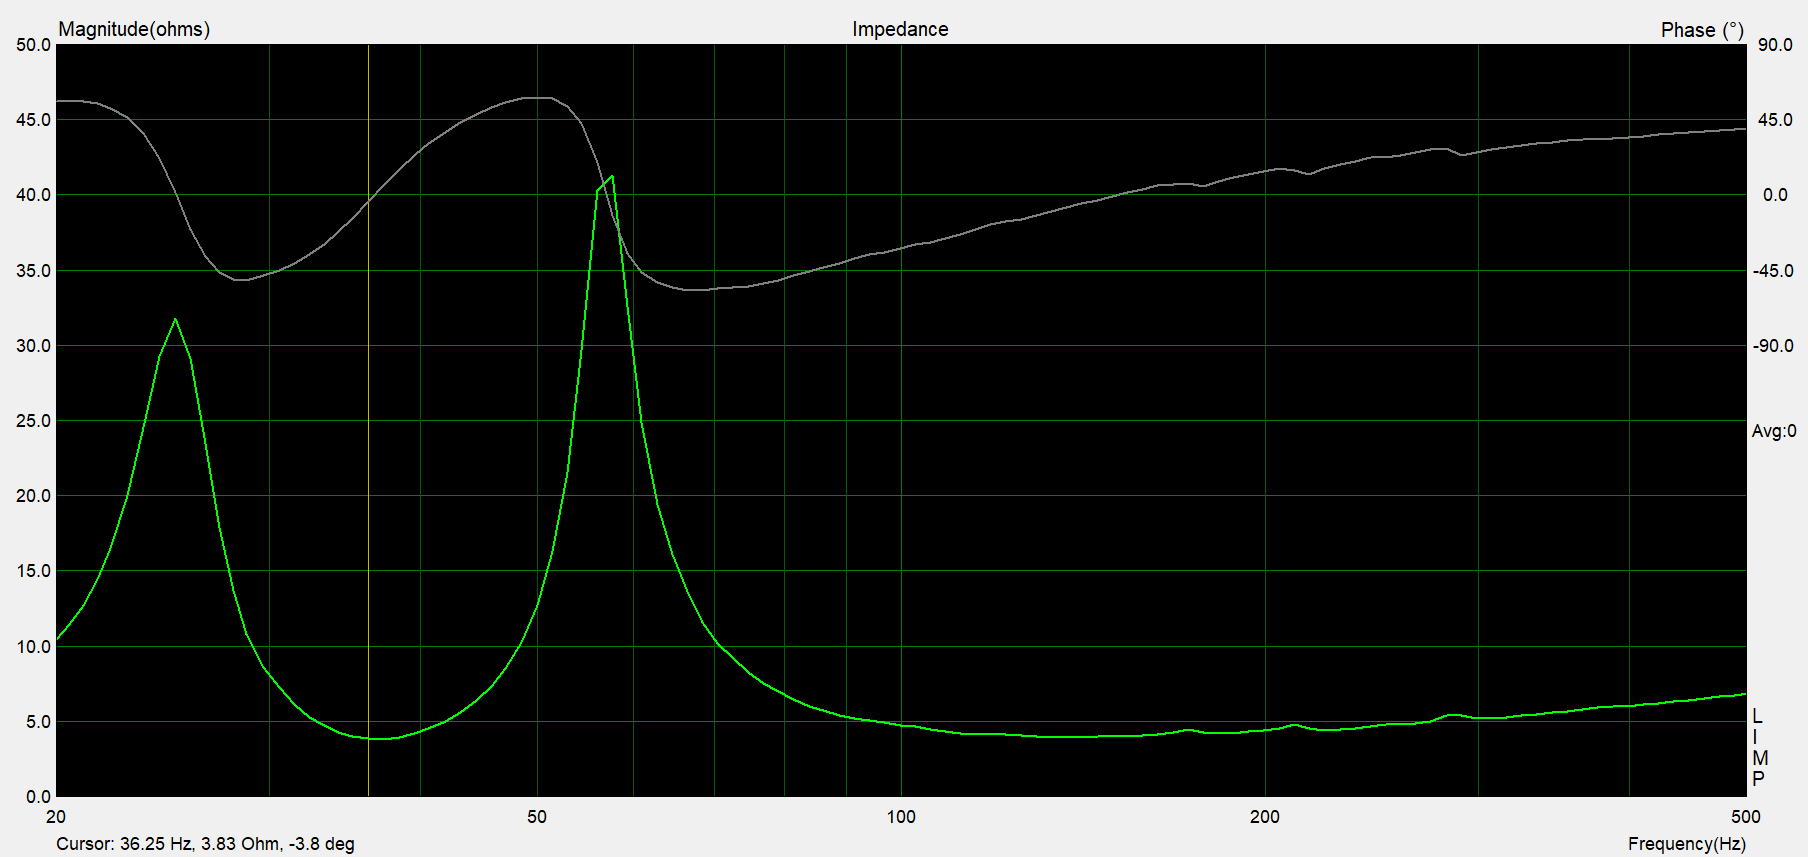Click the "Avg:0" indicator text
The image size is (1808, 857).
(x=1774, y=431)
